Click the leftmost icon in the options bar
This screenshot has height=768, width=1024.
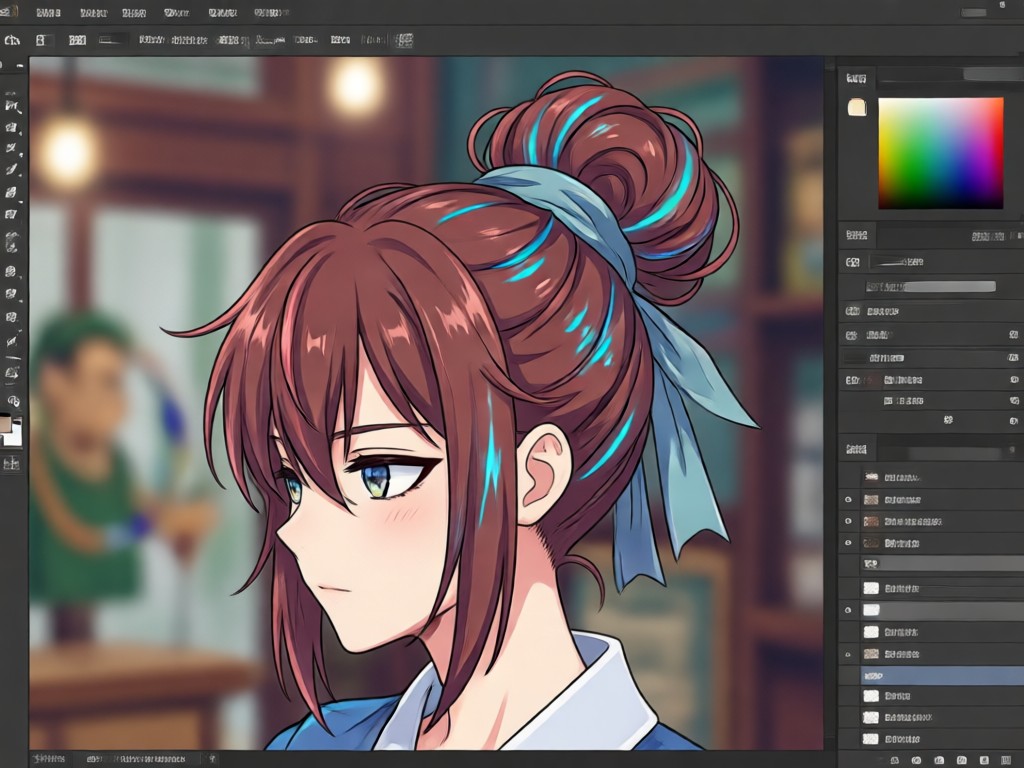[x=12, y=40]
